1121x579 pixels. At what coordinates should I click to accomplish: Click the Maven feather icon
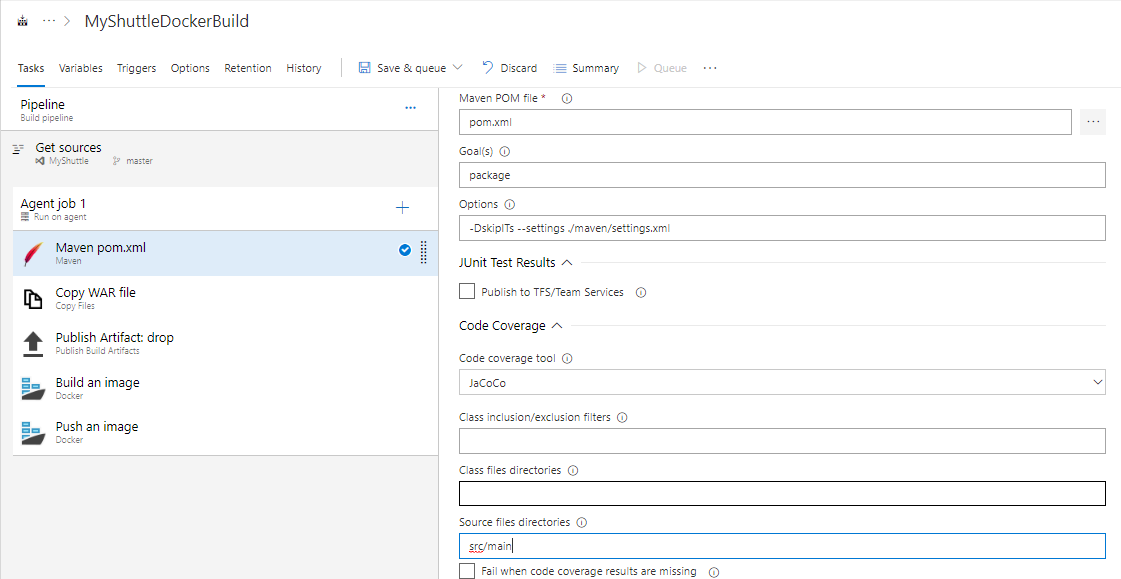point(33,254)
